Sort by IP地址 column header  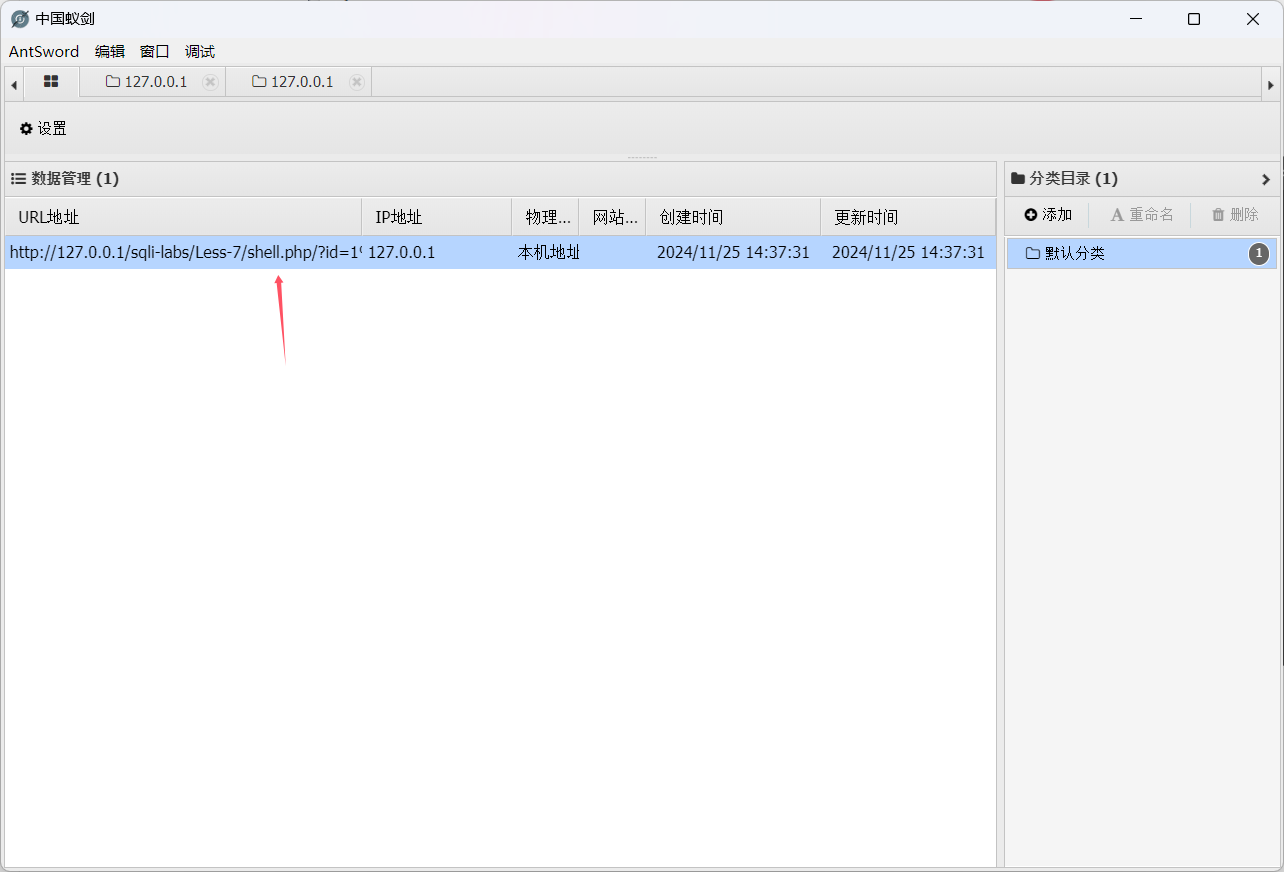point(437,217)
